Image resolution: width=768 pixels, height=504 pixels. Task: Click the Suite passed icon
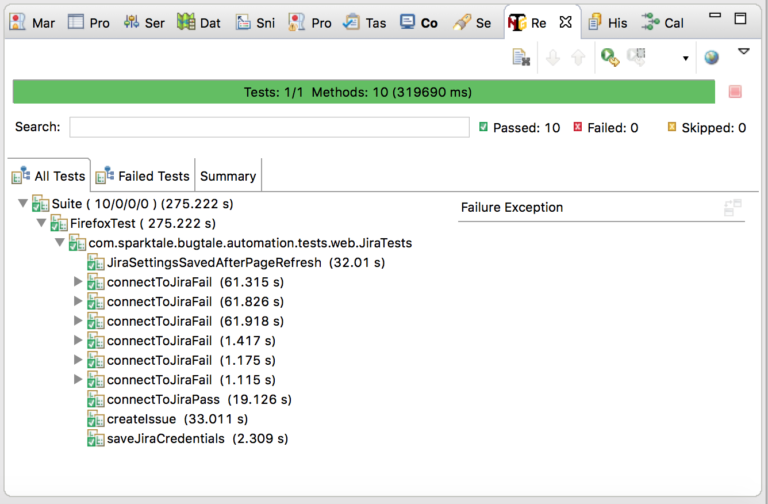tap(41, 203)
